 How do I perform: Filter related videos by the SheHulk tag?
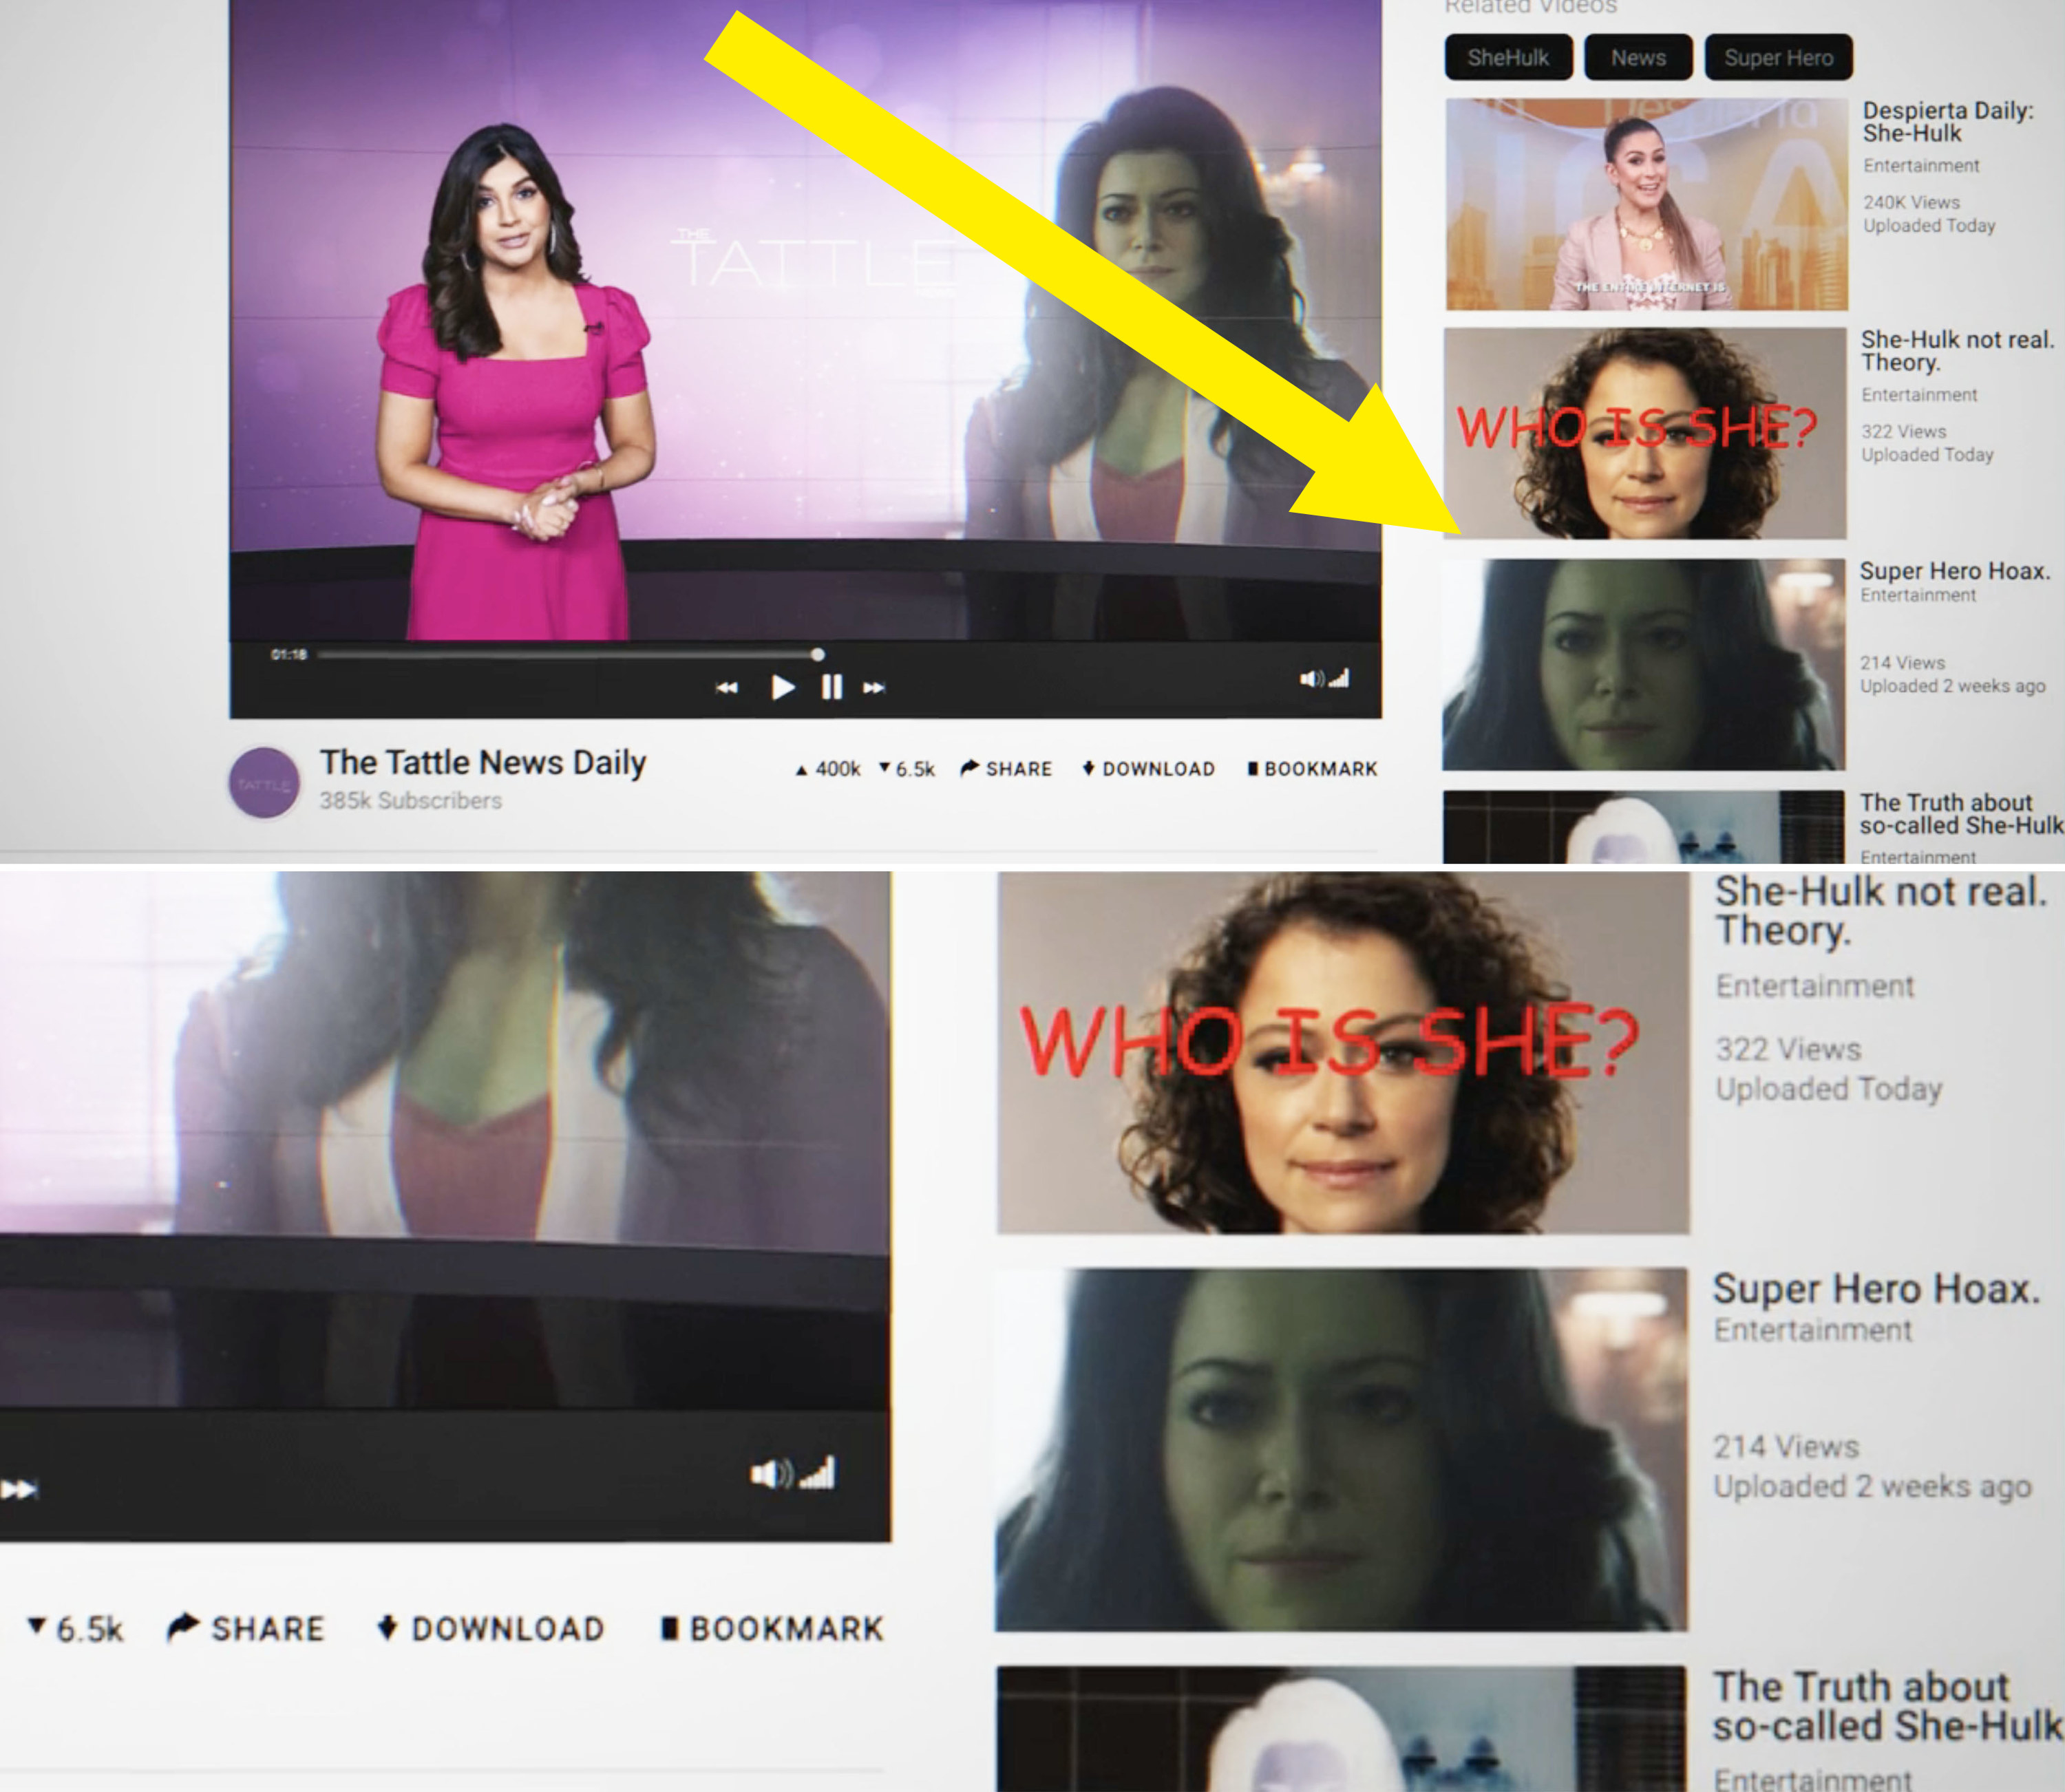(1508, 58)
